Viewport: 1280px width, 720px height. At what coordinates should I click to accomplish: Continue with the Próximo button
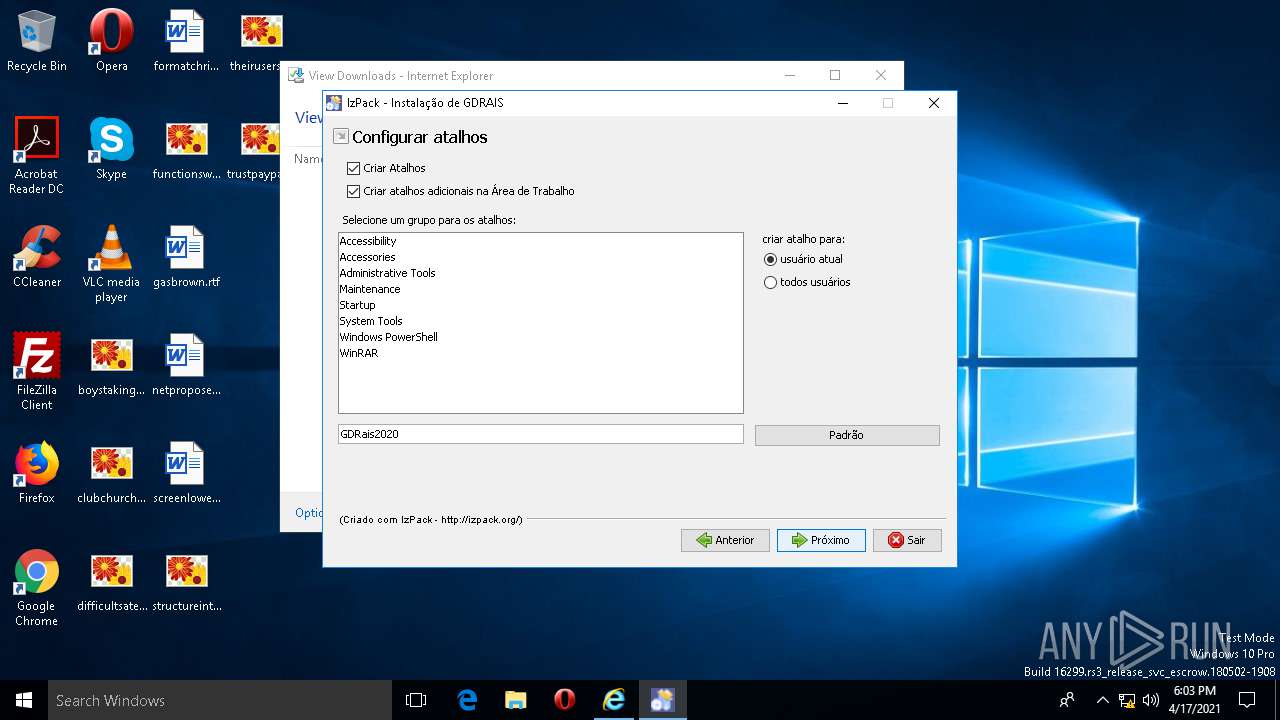(821, 540)
